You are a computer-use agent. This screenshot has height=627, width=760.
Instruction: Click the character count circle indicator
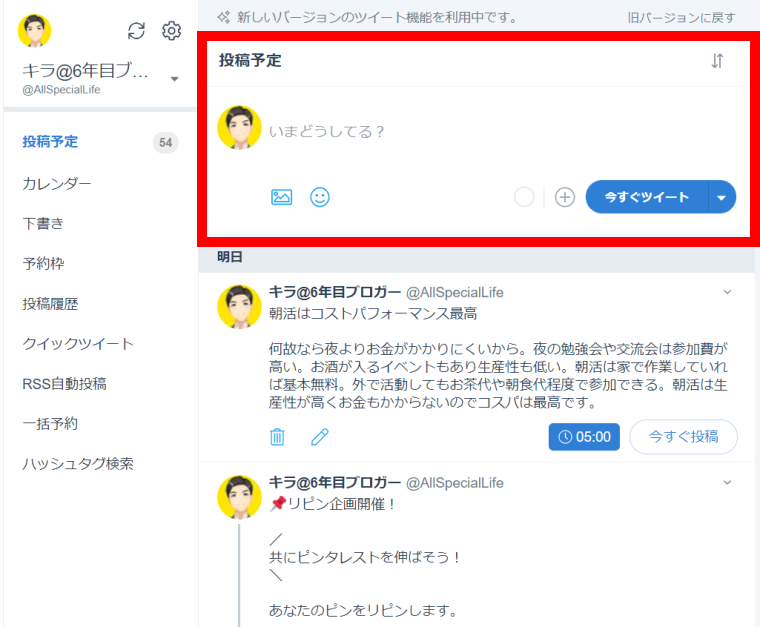[x=524, y=197]
